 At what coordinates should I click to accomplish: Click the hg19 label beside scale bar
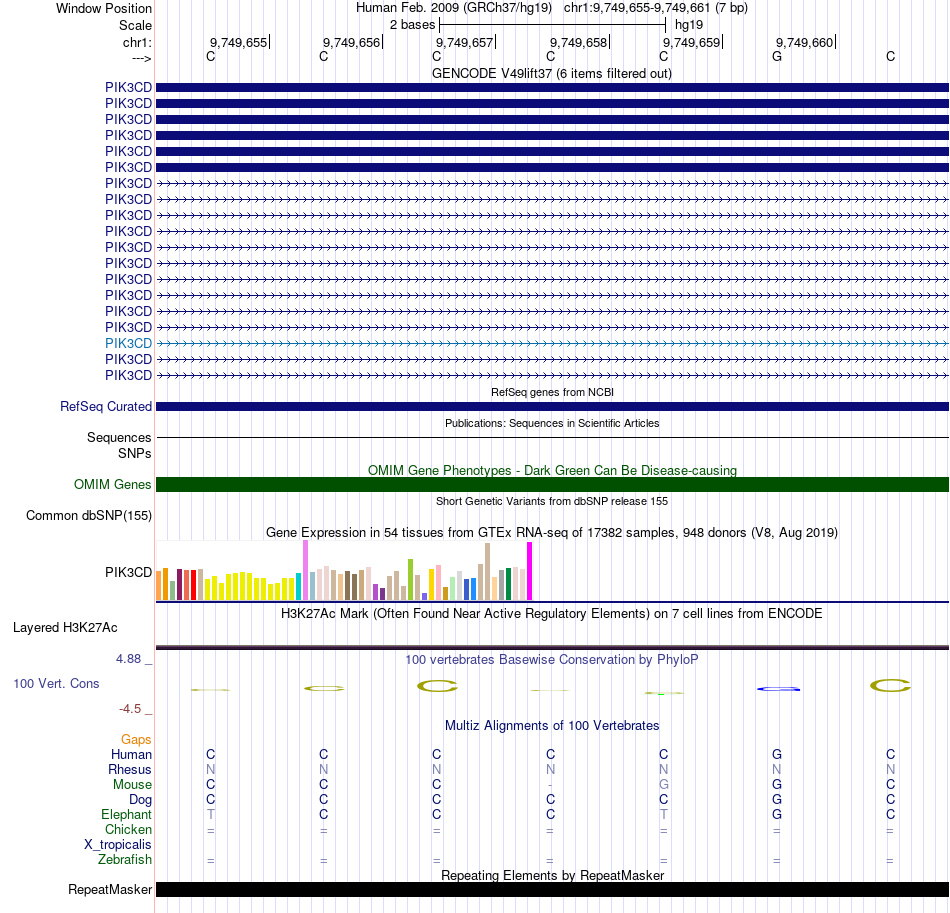[689, 25]
